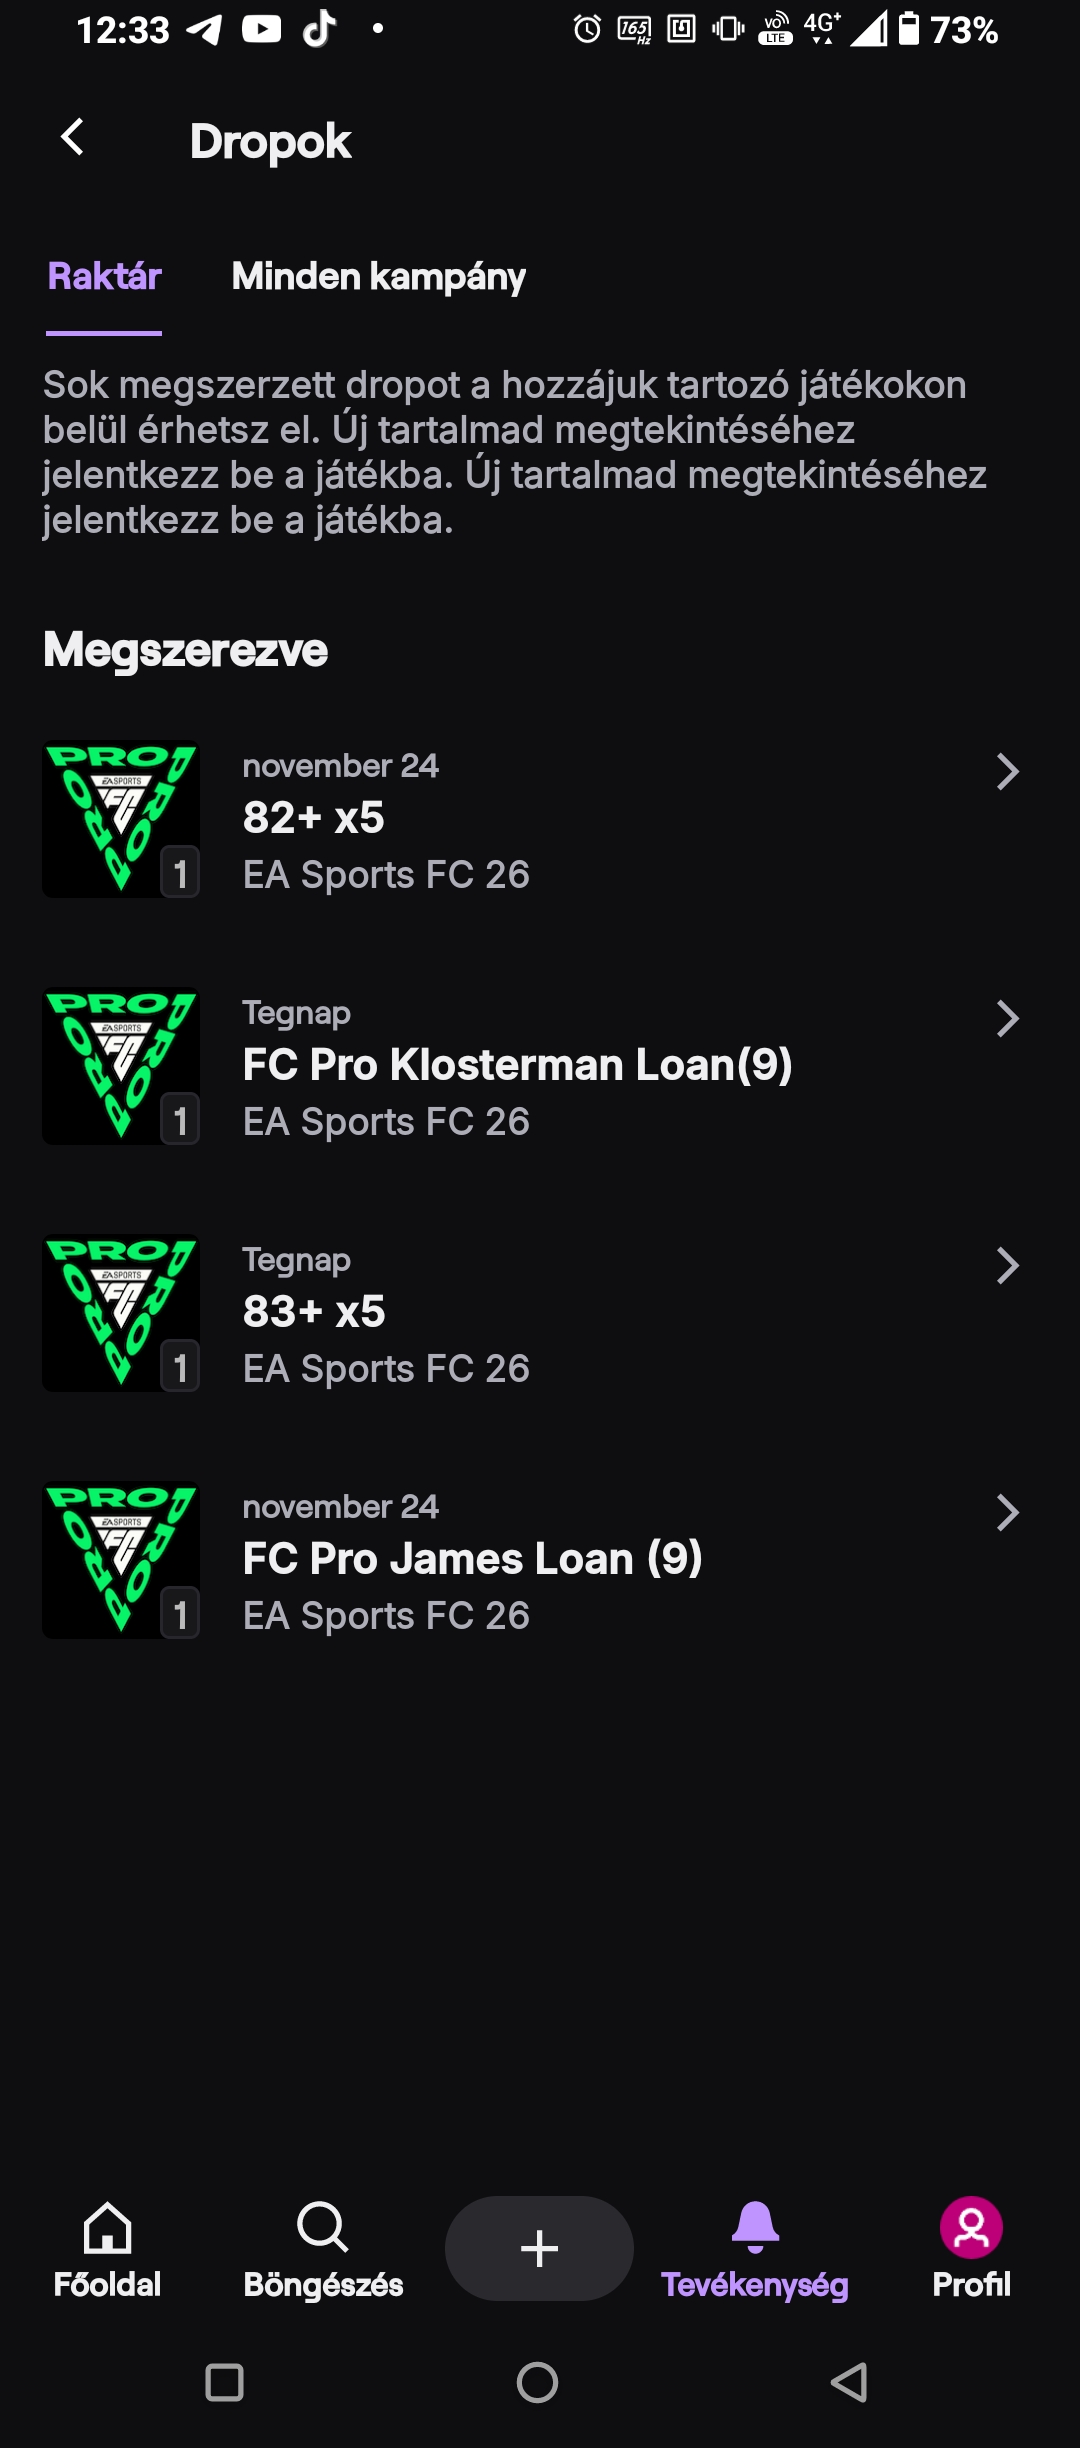Switch to the Raktár tab
1080x2448 pixels.
pos(104,277)
